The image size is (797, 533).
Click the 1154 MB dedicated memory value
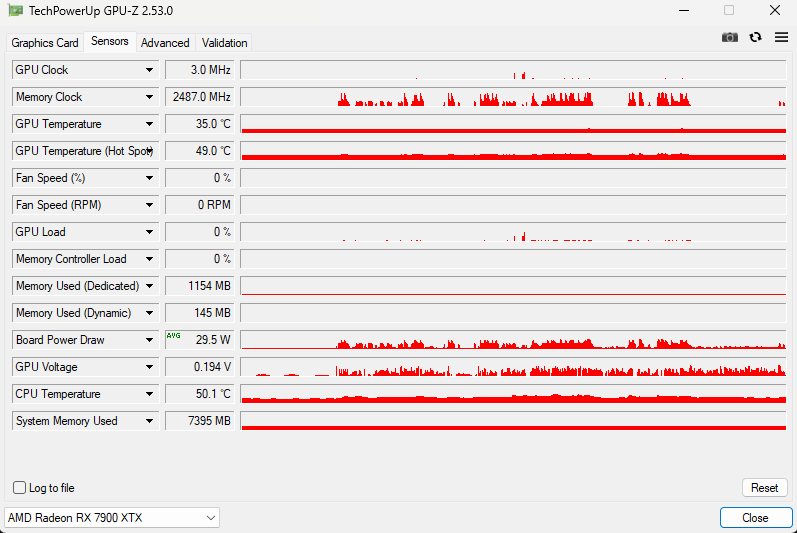point(200,286)
